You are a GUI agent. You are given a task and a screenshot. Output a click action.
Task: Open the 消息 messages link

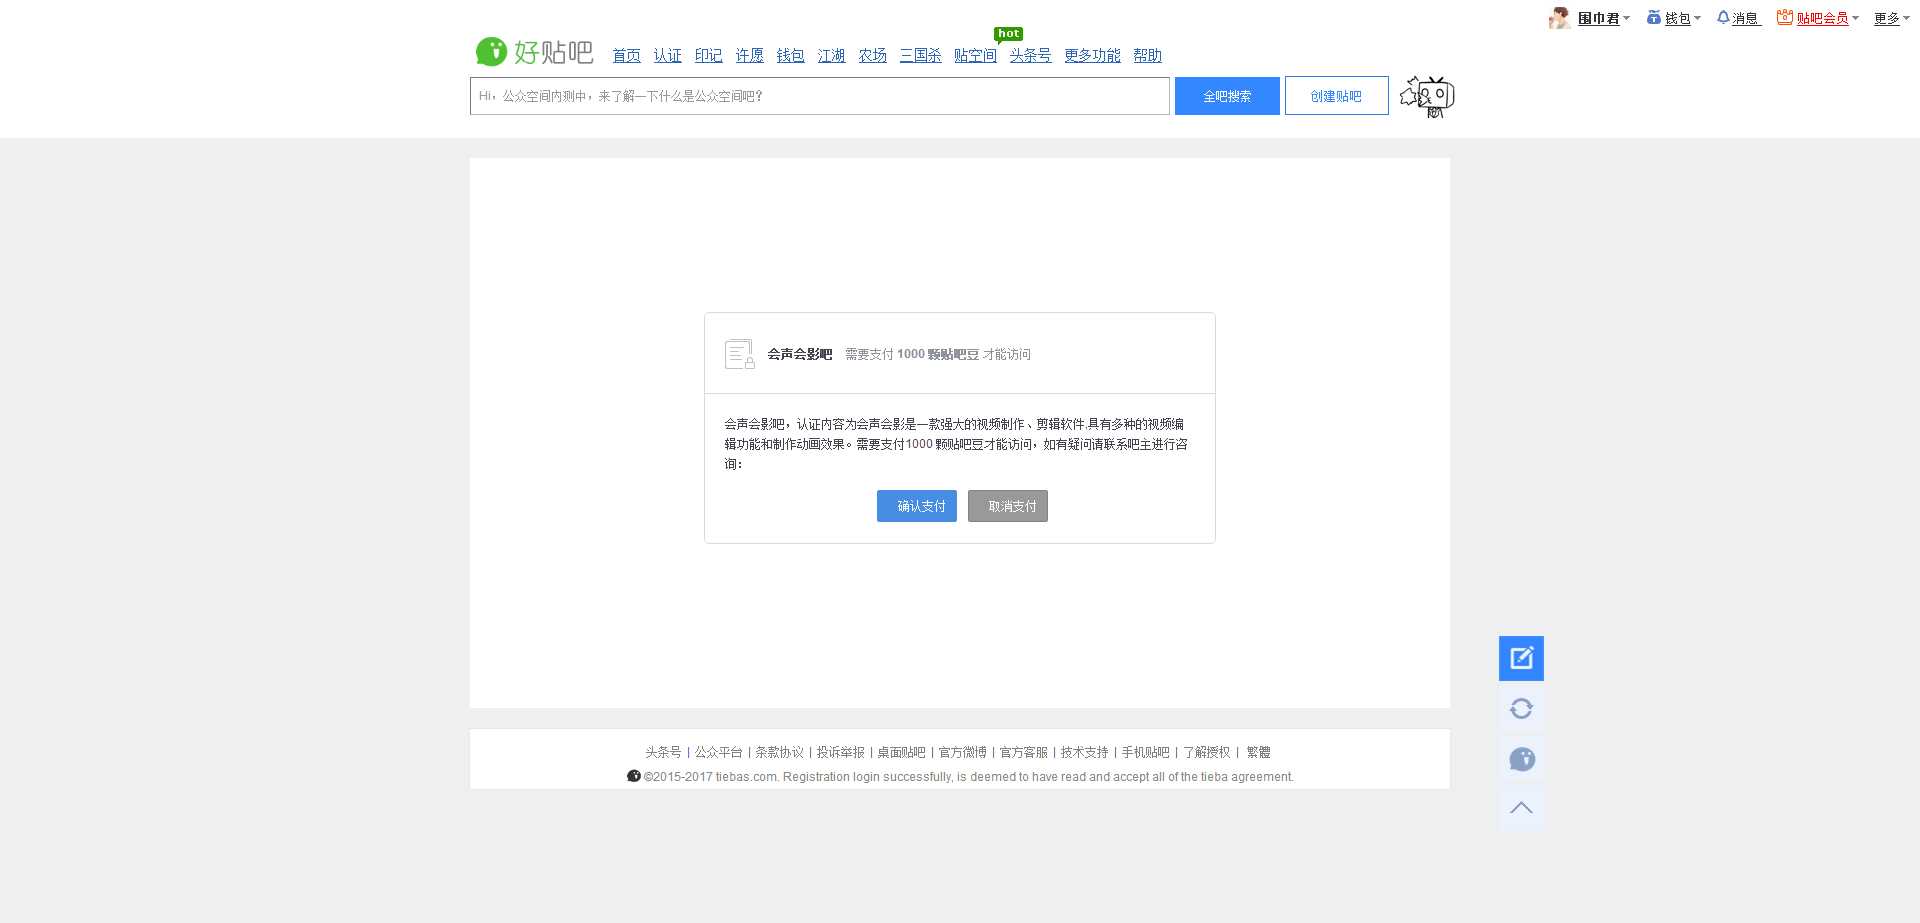(1746, 18)
